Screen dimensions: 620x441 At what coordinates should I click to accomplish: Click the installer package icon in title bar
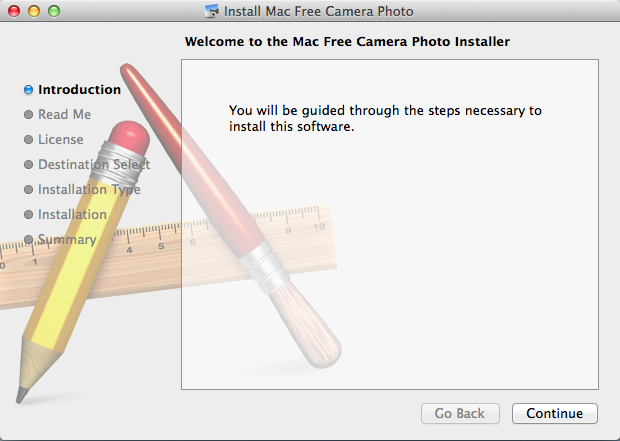click(212, 11)
